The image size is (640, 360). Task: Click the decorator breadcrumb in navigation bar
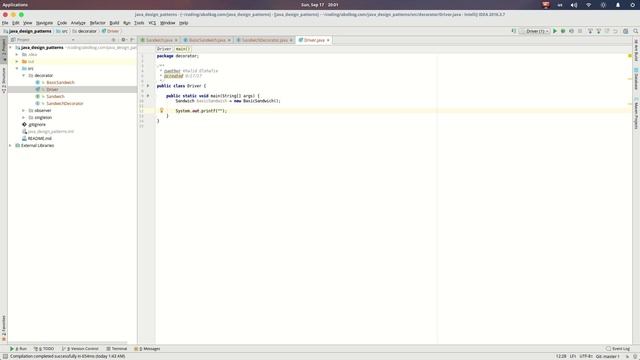point(84,31)
